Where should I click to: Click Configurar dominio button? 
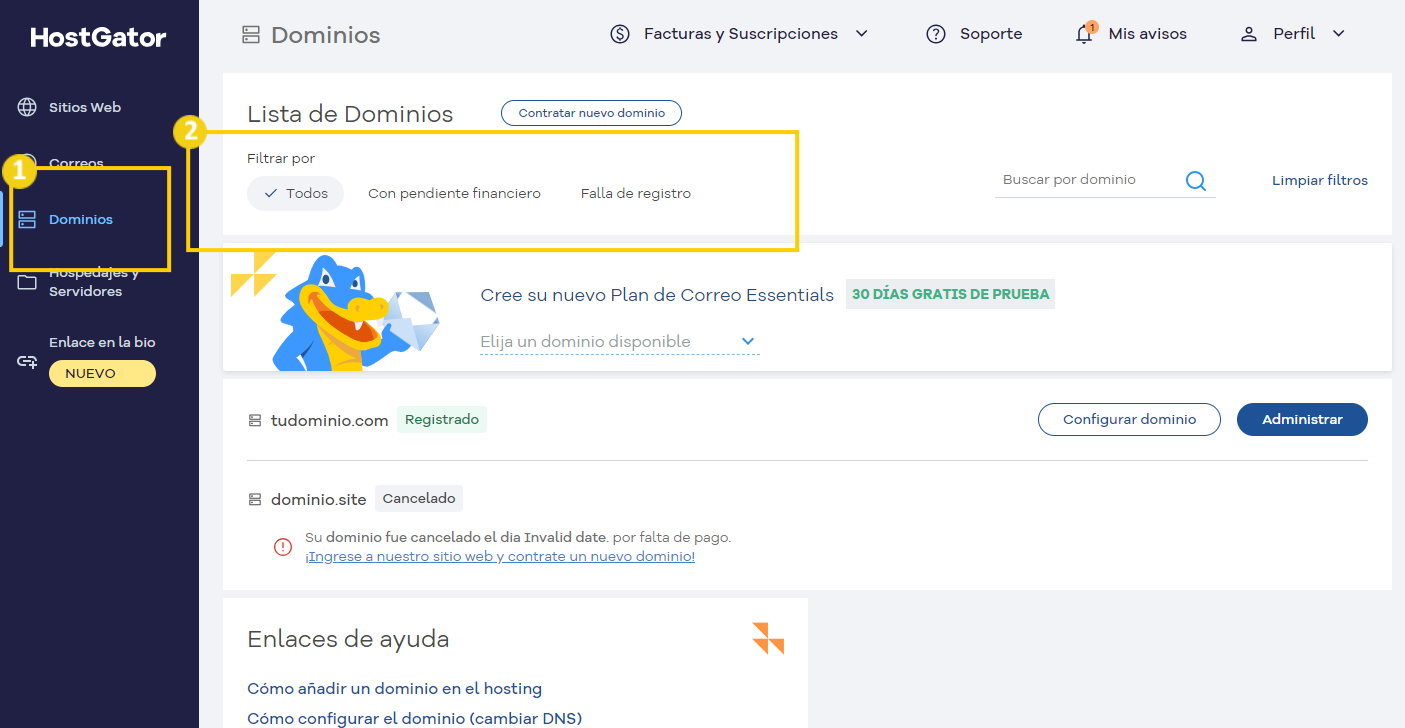pyautogui.click(x=1129, y=420)
